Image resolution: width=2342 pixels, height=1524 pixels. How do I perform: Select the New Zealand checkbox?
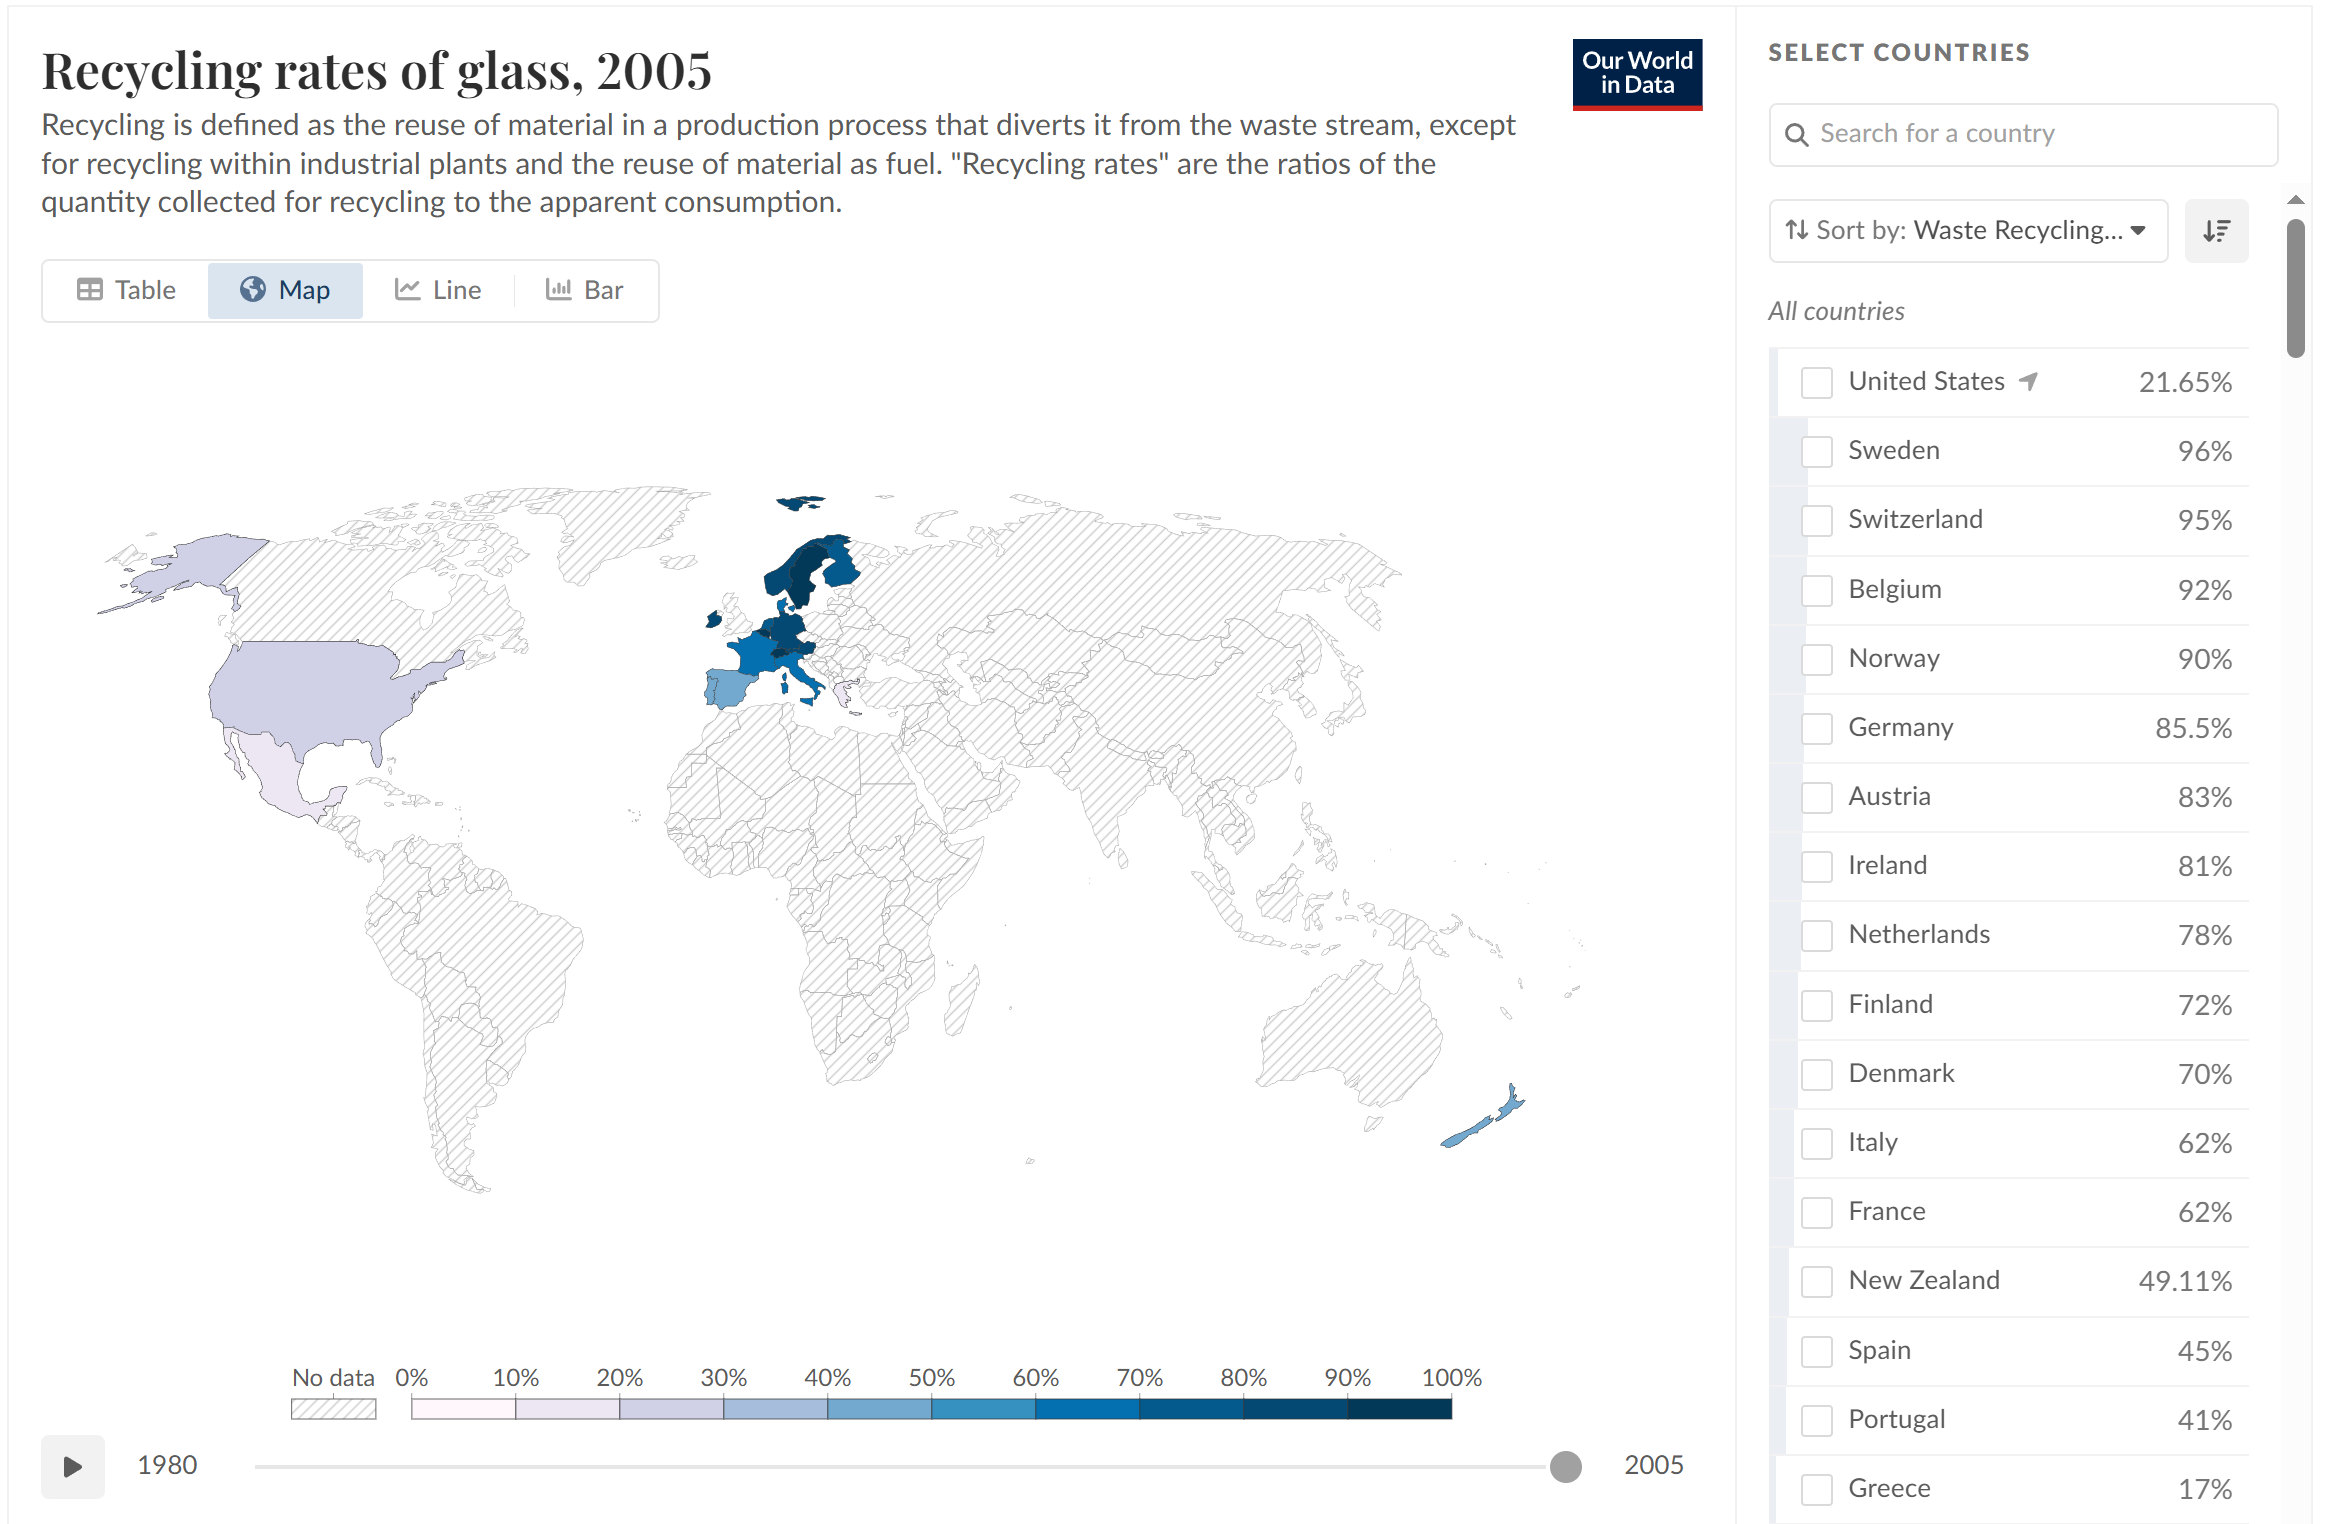pos(1816,1281)
